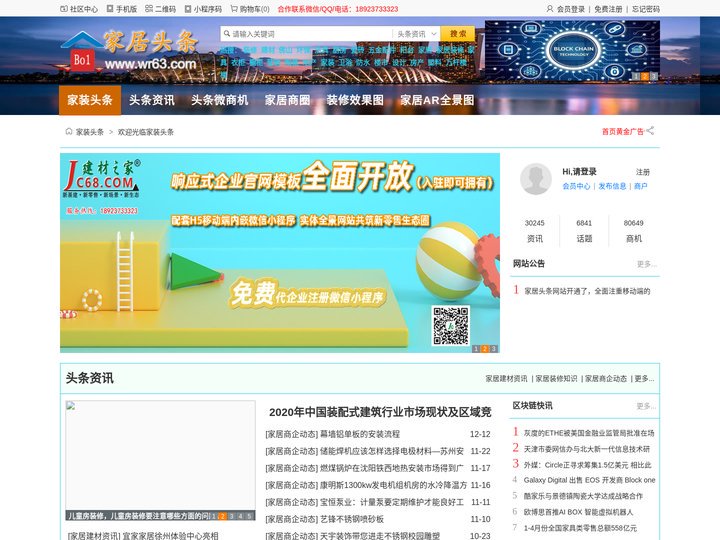Open the 建材之家 main carousel banner
Screen dimensions: 720x540
point(280,253)
